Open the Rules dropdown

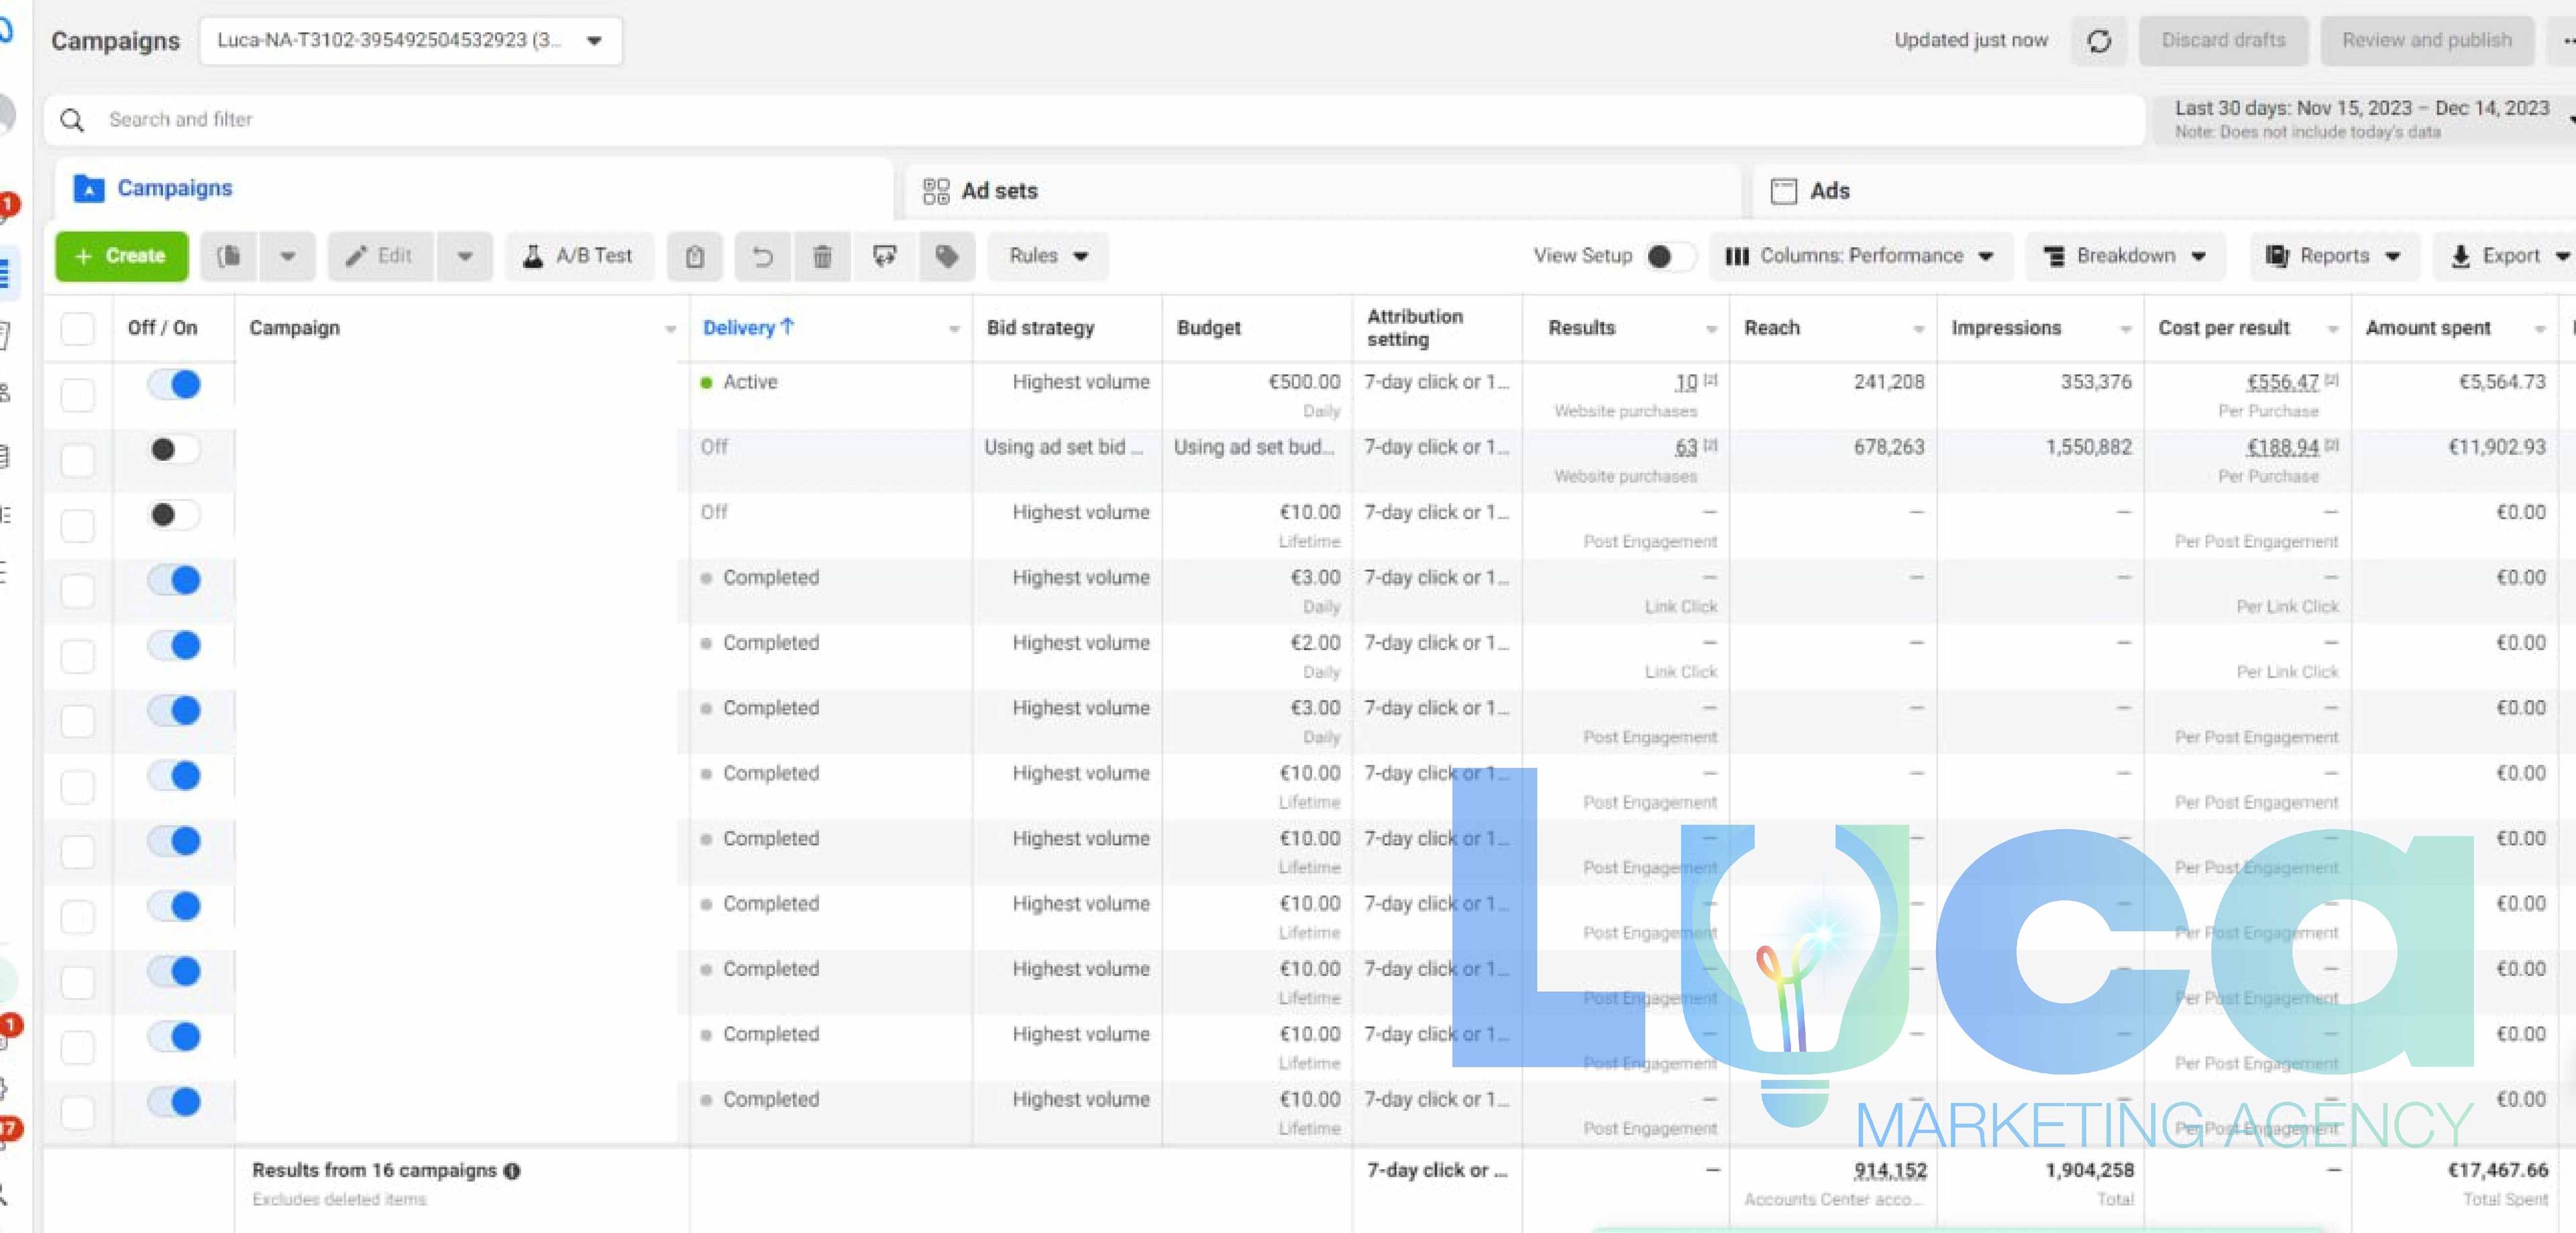1048,256
